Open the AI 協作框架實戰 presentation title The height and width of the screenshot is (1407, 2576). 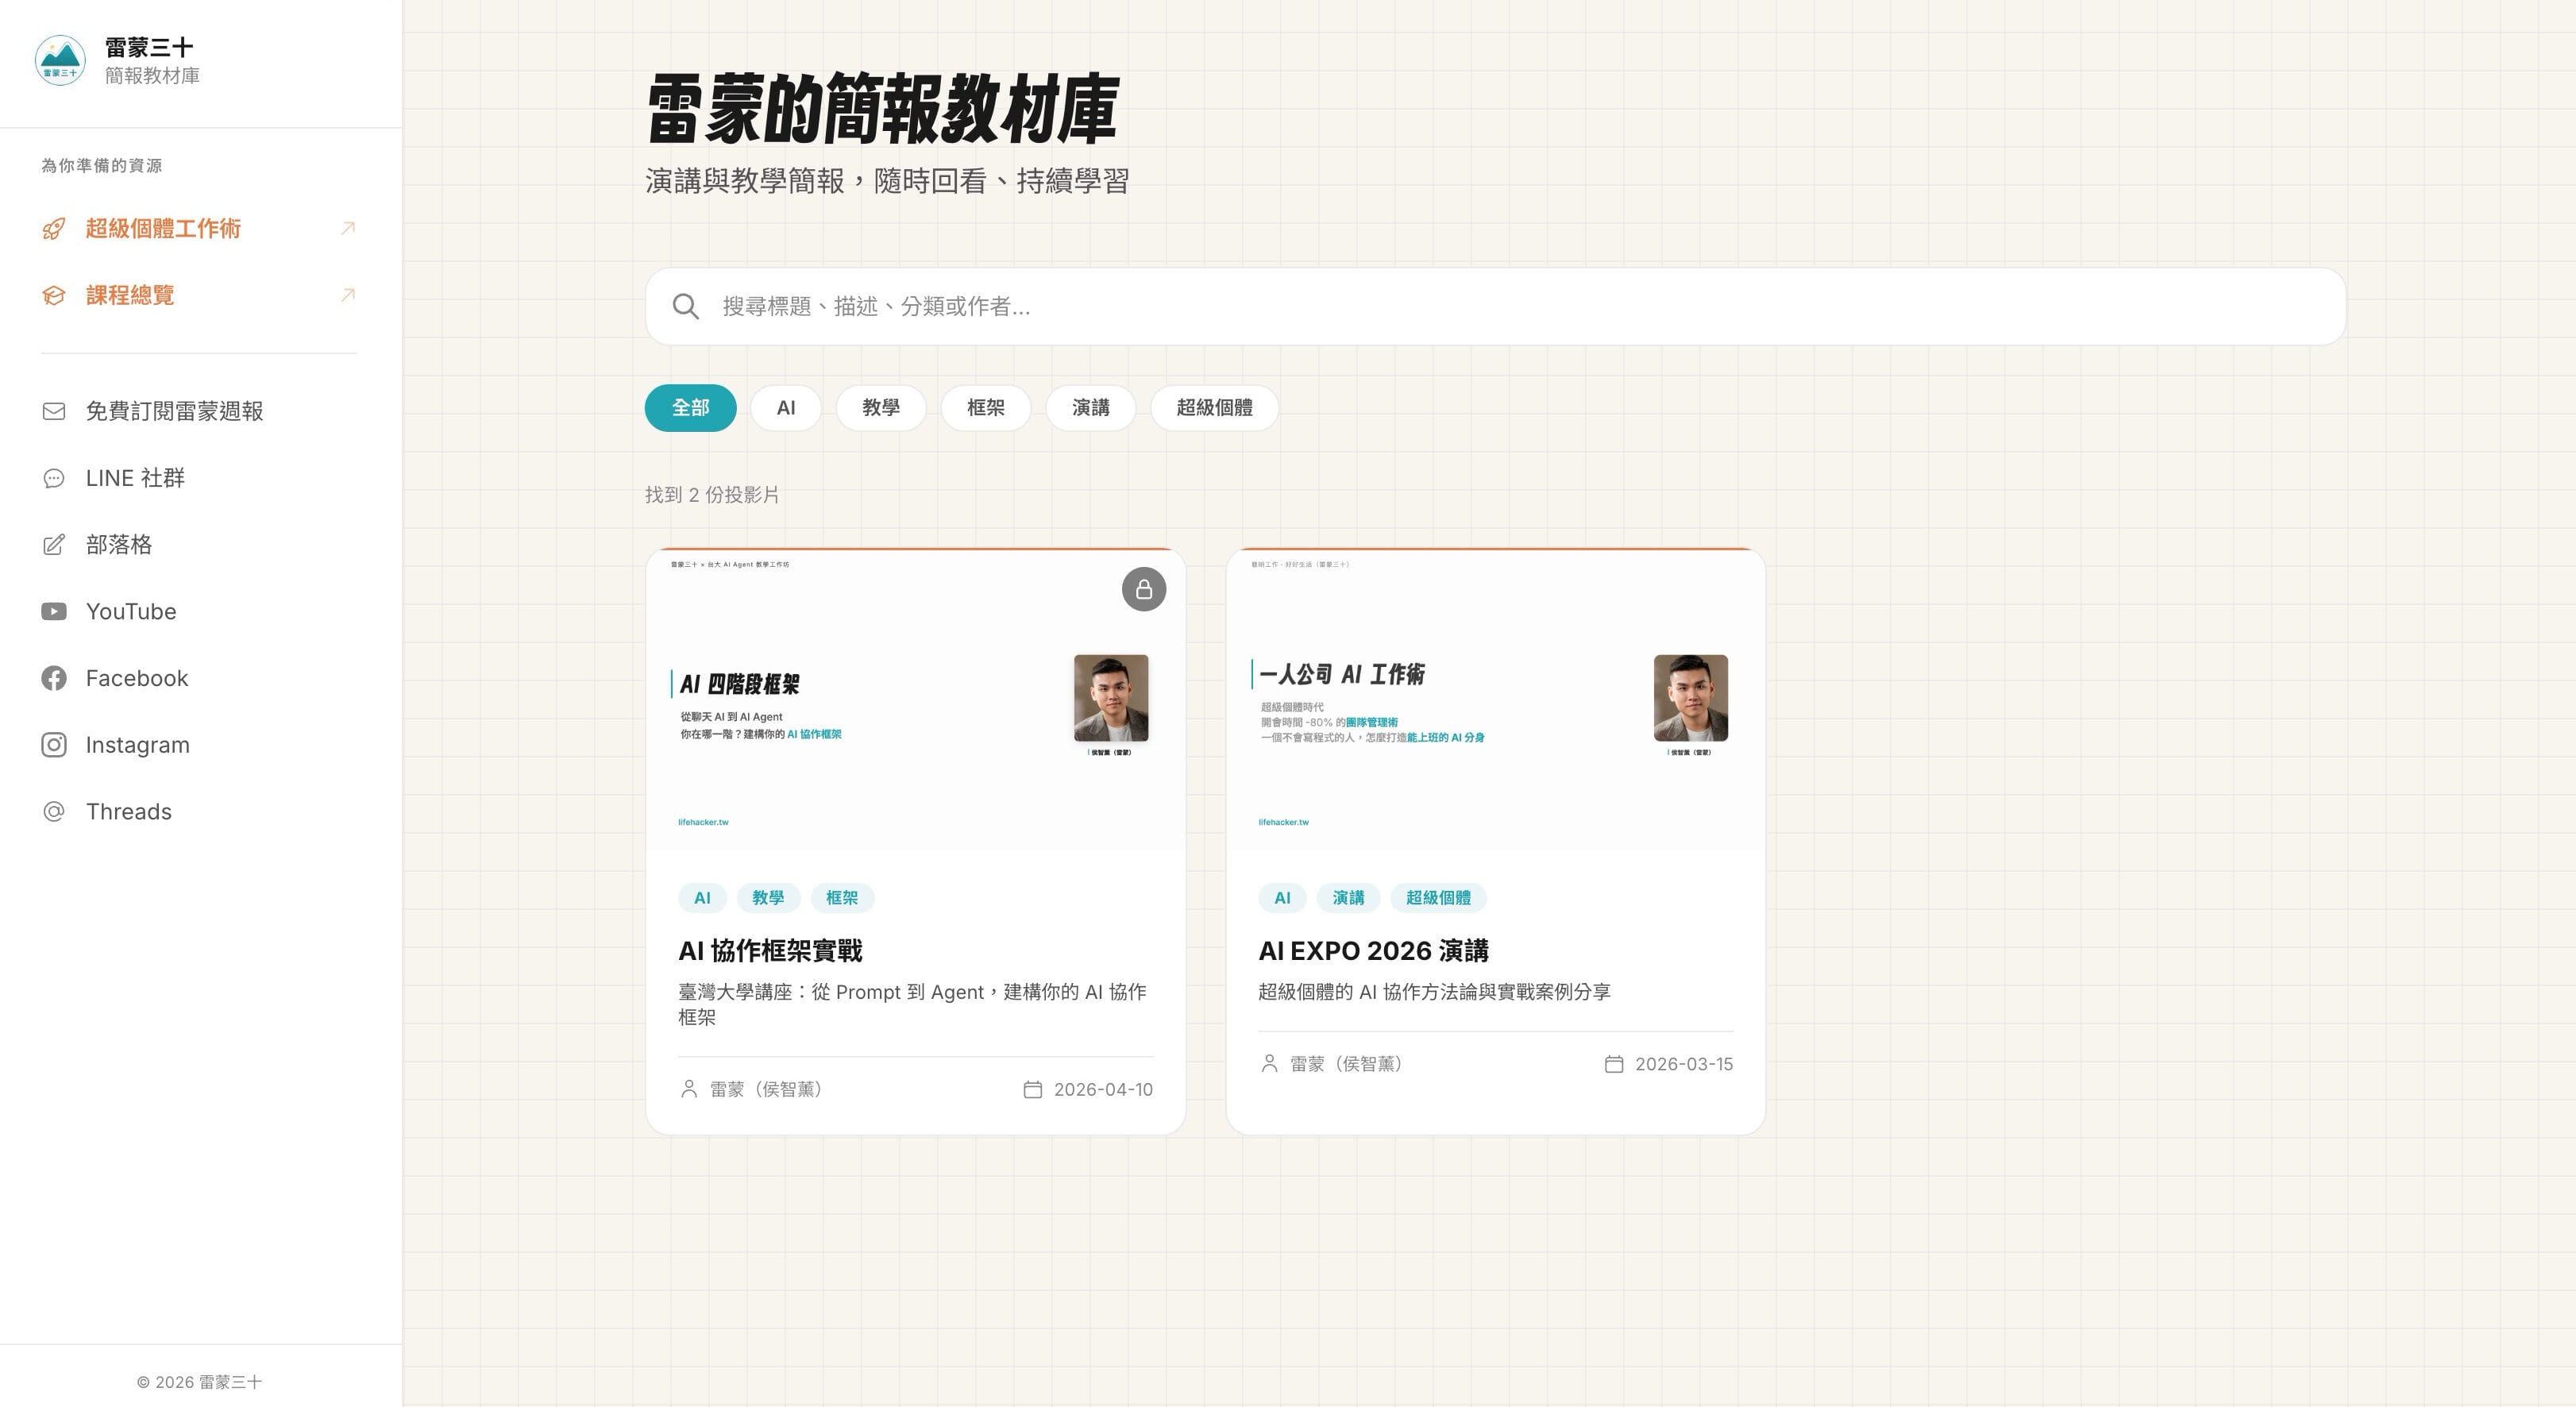point(772,951)
